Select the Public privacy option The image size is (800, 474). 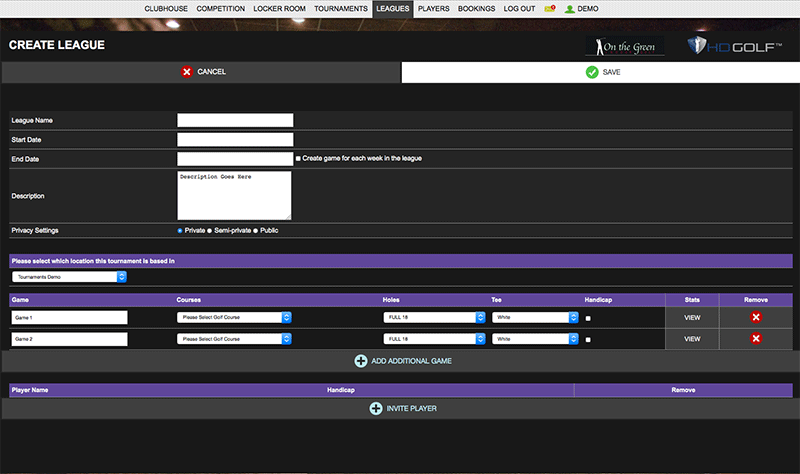pyautogui.click(x=255, y=231)
